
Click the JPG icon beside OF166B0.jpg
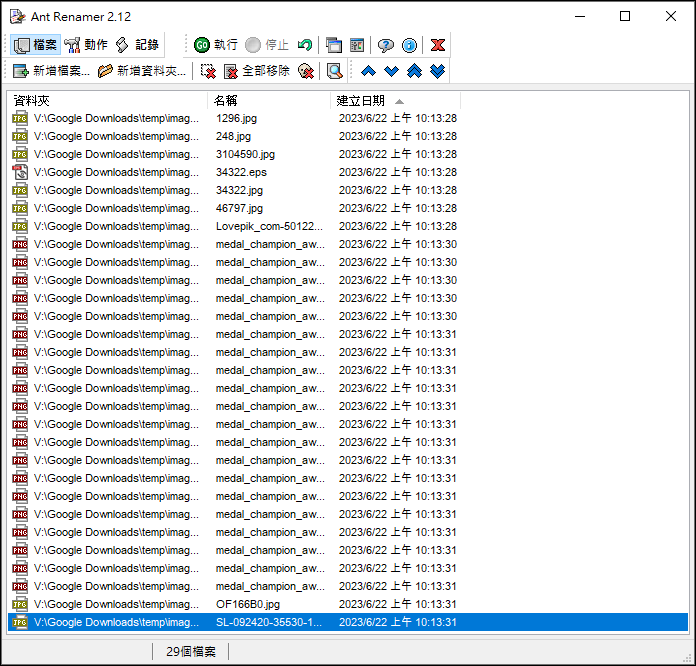click(x=20, y=604)
